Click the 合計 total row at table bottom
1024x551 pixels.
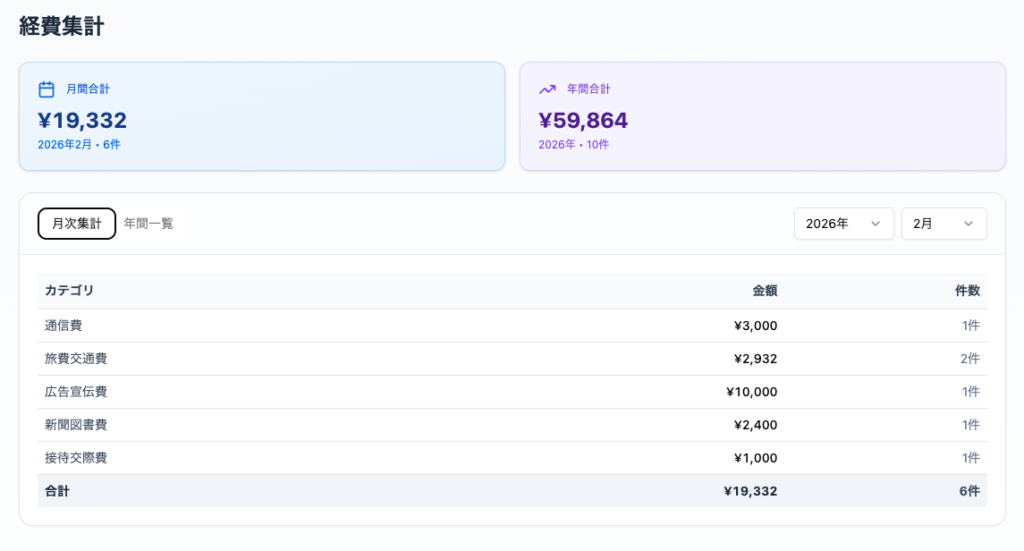pyautogui.click(x=58, y=491)
